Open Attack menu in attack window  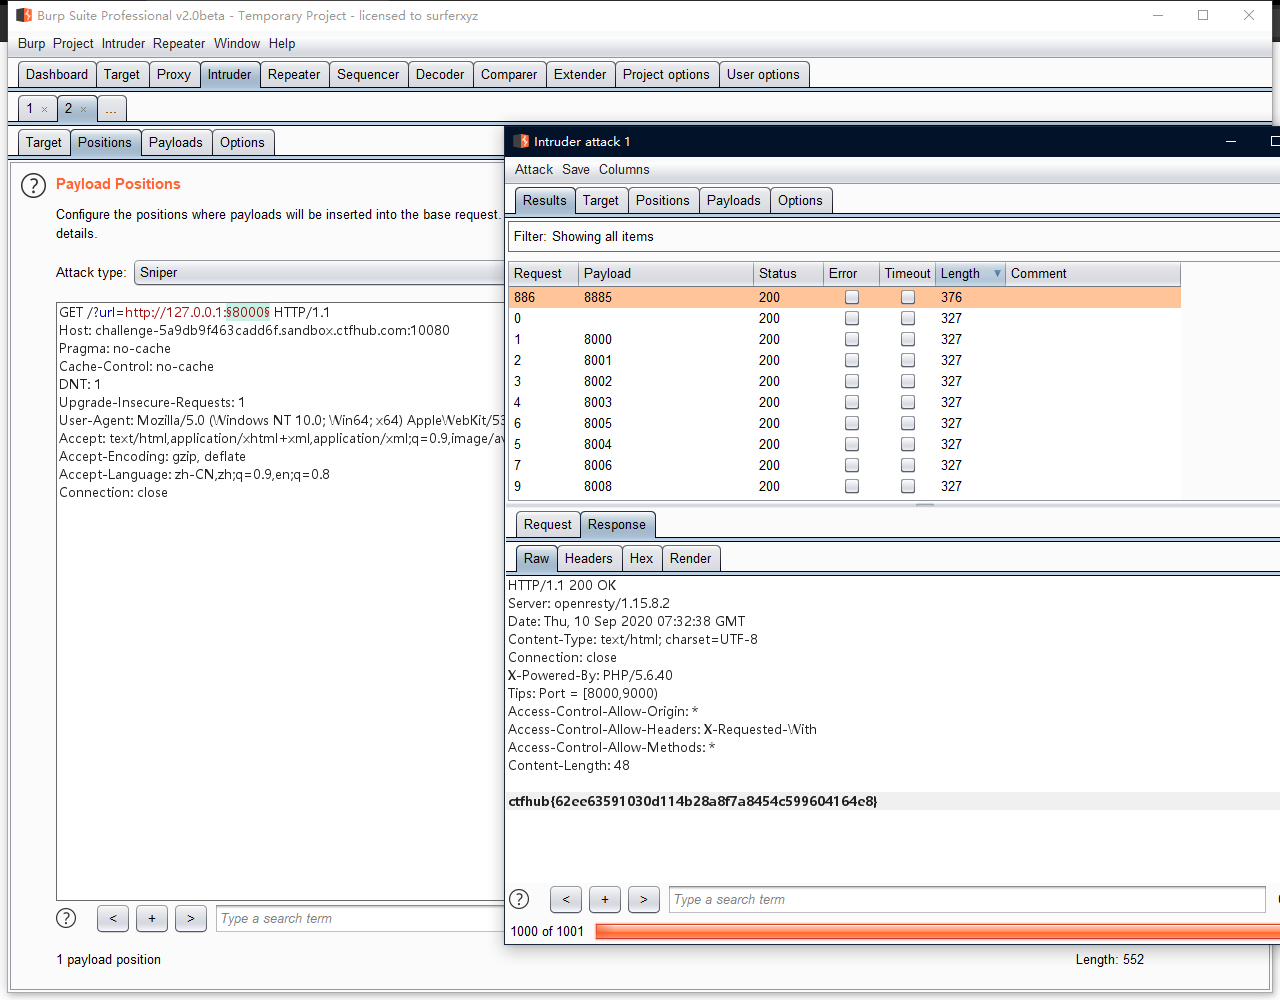(534, 170)
